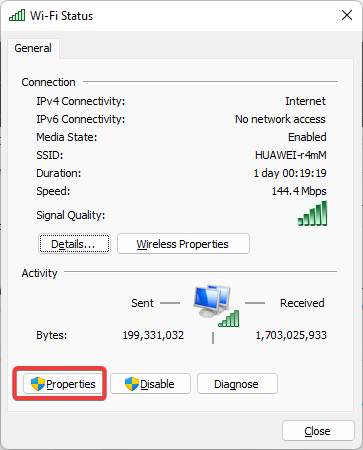Viewport: 363px width, 450px height.
Task: Click the Speed value 144.4 Mbps
Action: 299,191
